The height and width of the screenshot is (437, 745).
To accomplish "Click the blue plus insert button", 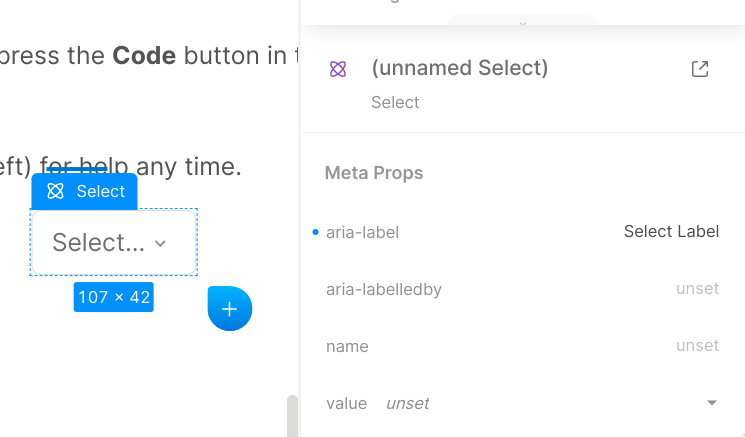I will click(x=229, y=309).
